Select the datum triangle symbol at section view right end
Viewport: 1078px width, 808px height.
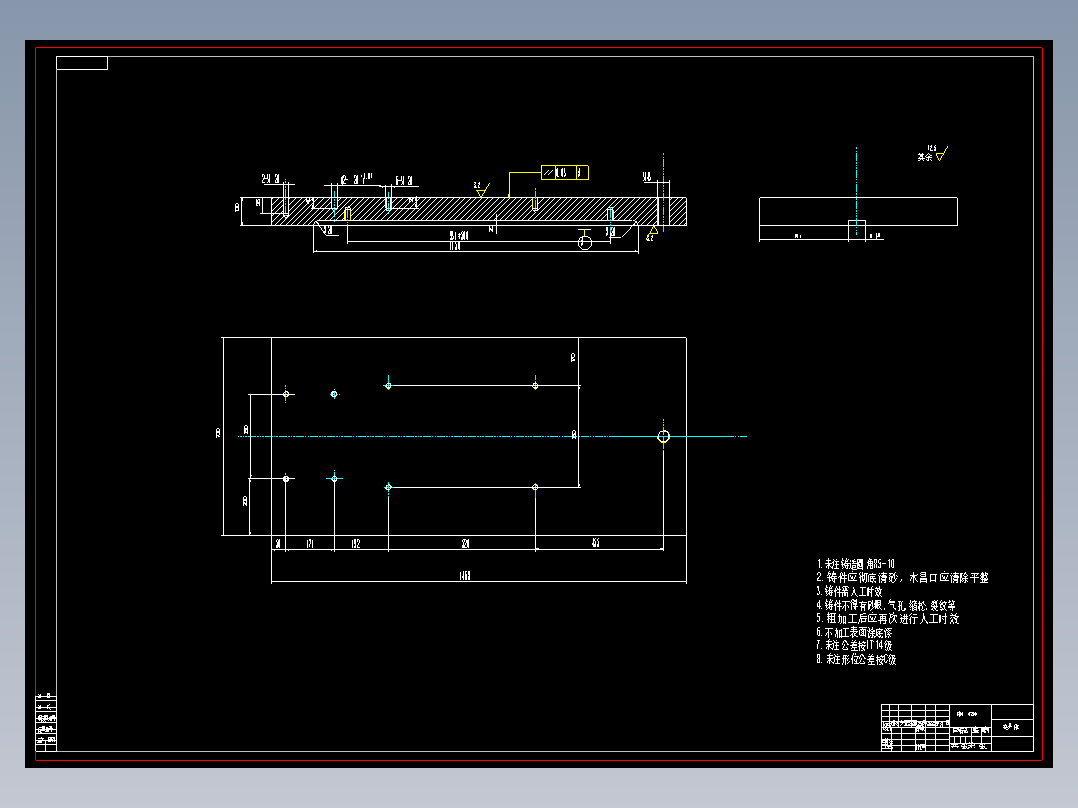(653, 229)
